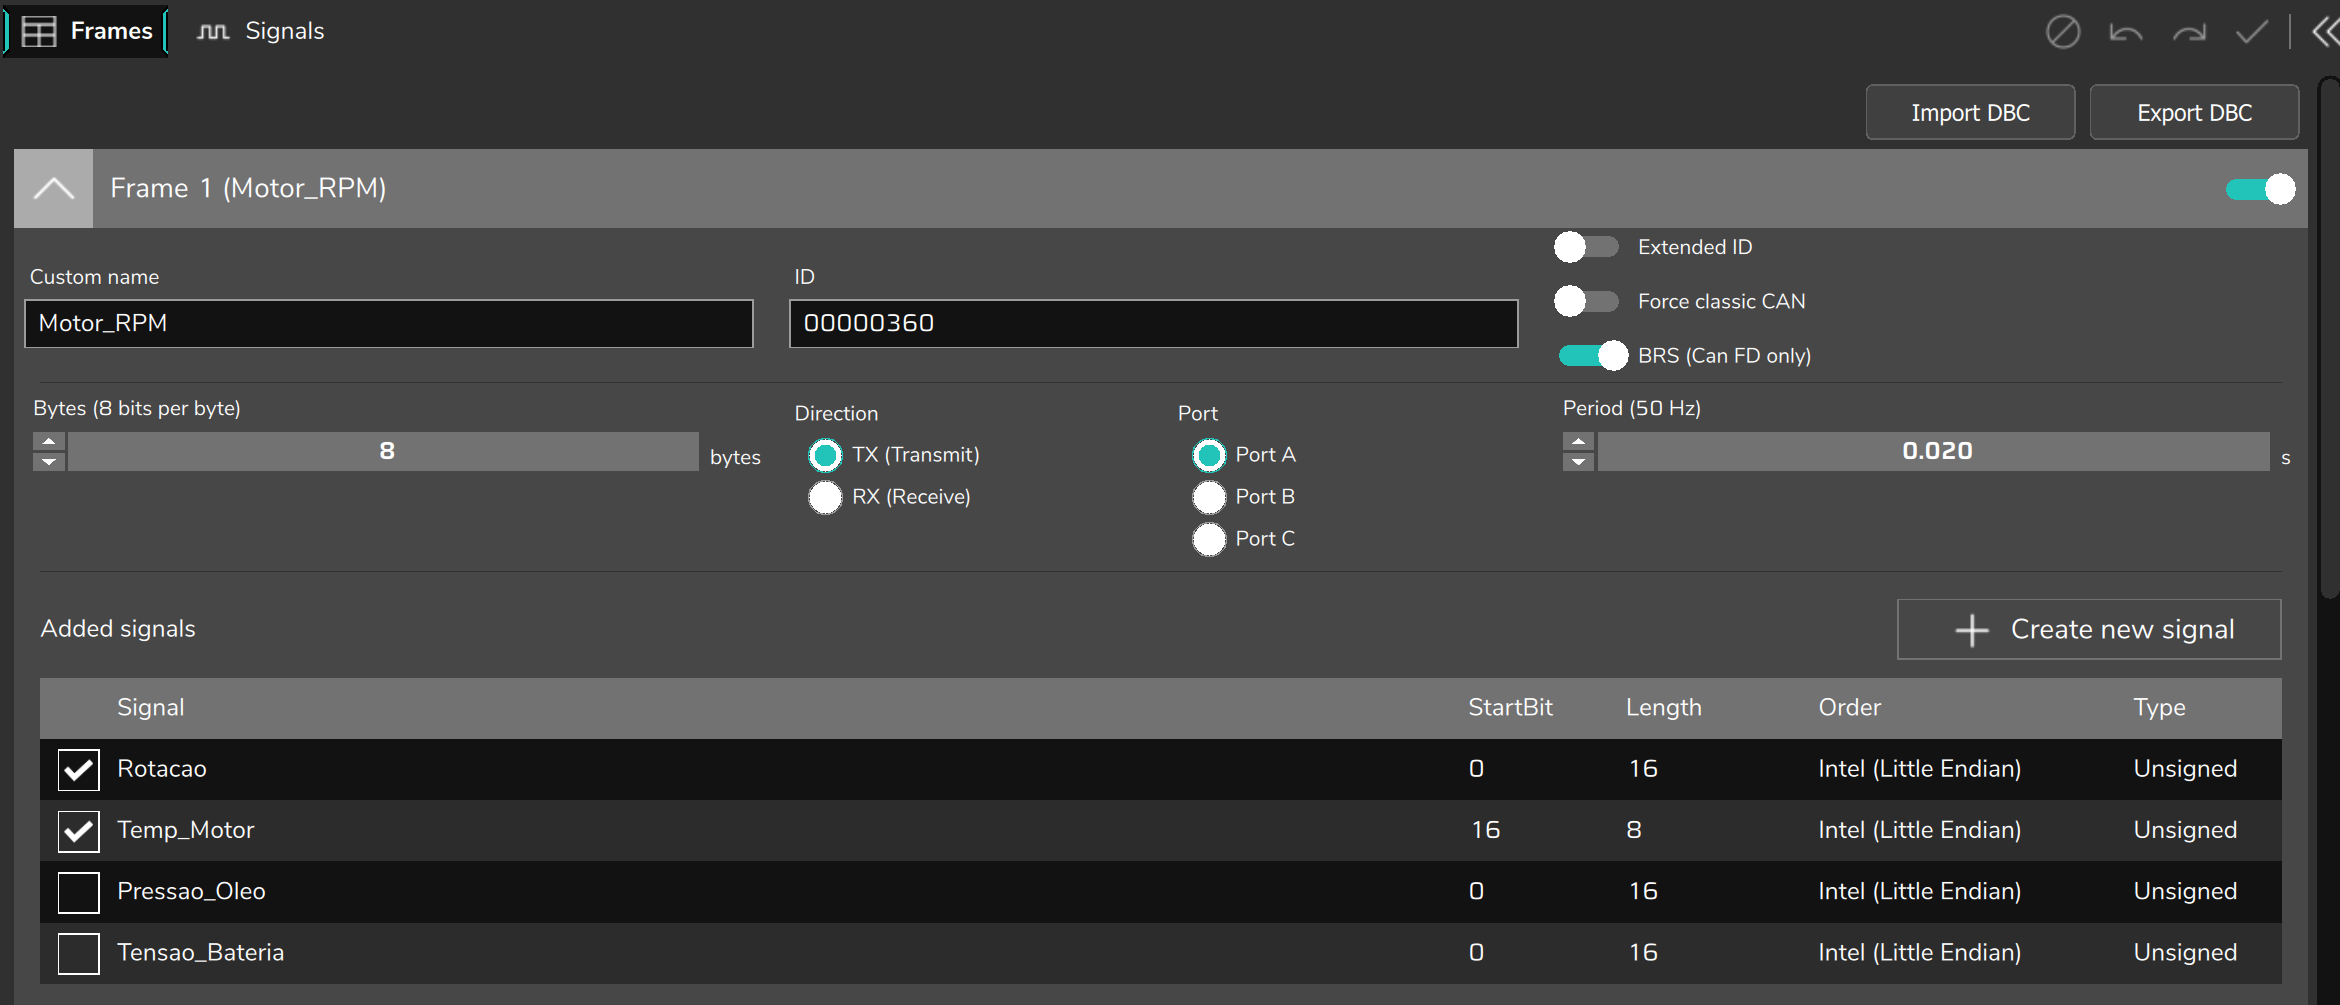
Task: Choose Port B radio button
Action: (1209, 497)
